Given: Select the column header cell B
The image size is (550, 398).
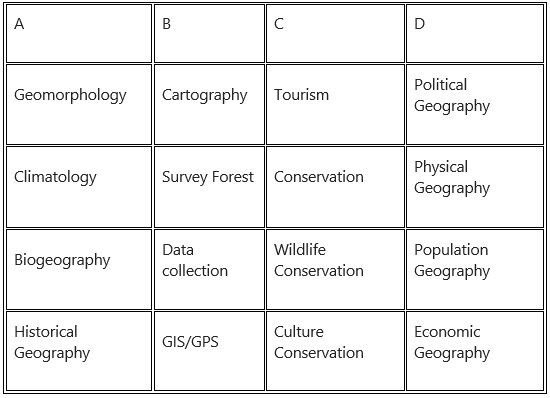Looking at the screenshot, I should [209, 34].
